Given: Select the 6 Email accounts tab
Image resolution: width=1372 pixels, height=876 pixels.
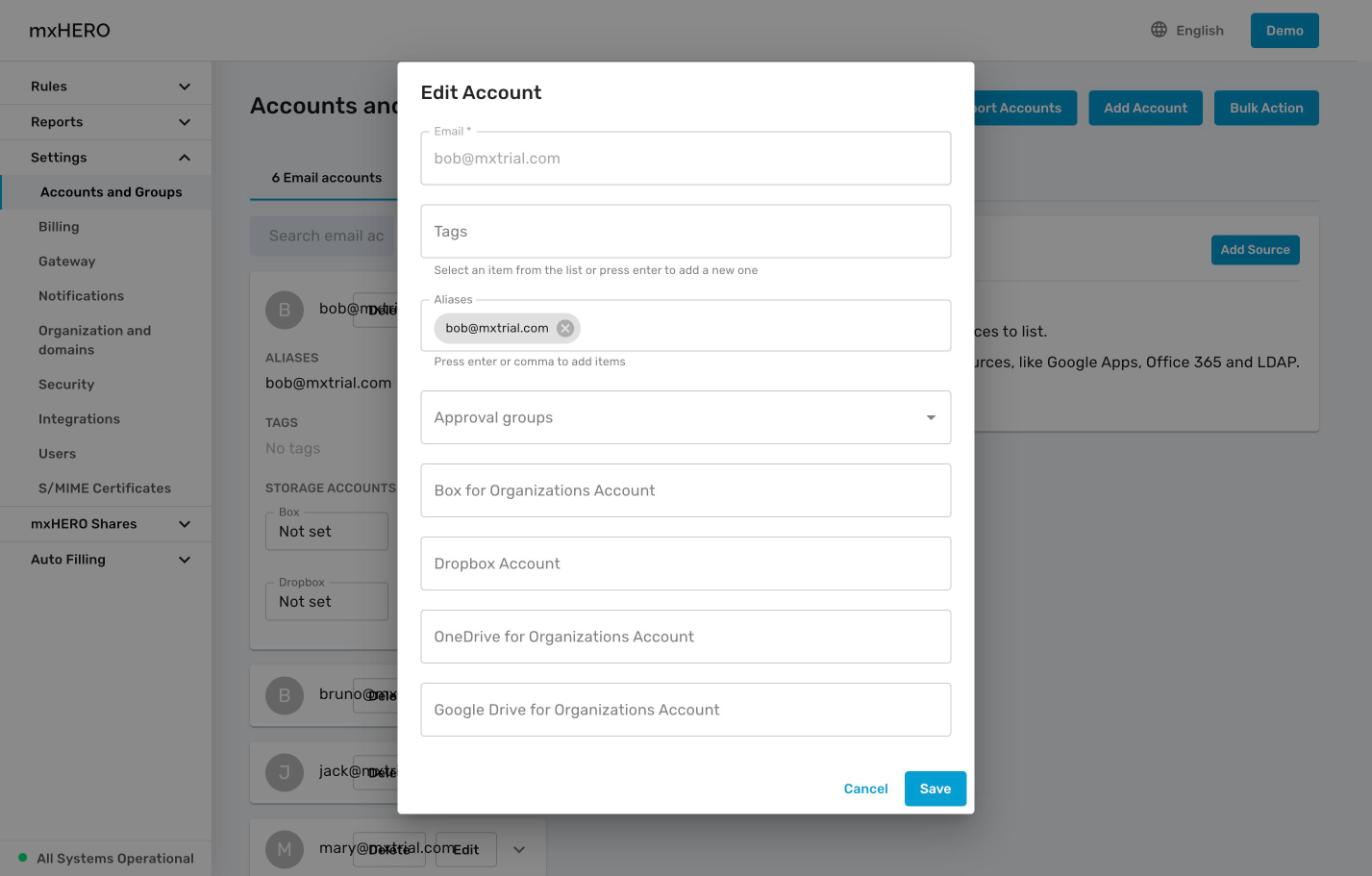Looking at the screenshot, I should [327, 178].
